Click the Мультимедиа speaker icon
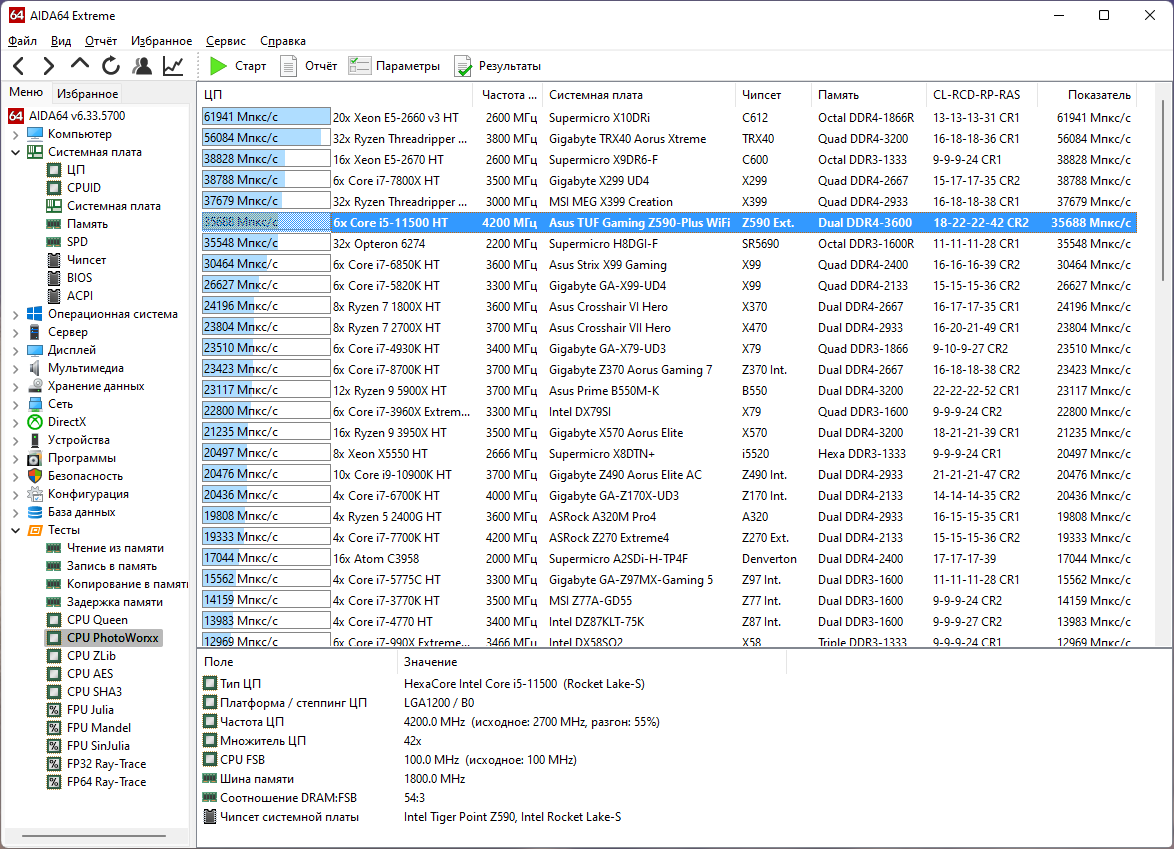 click(35, 368)
